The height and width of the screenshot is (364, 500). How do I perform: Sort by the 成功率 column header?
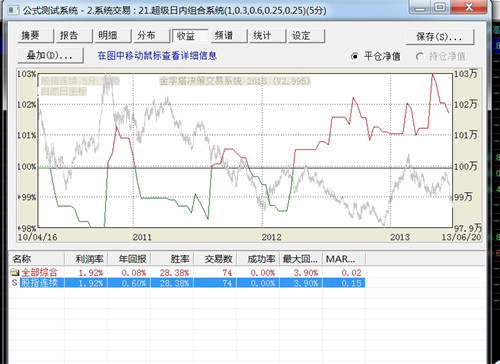click(258, 259)
